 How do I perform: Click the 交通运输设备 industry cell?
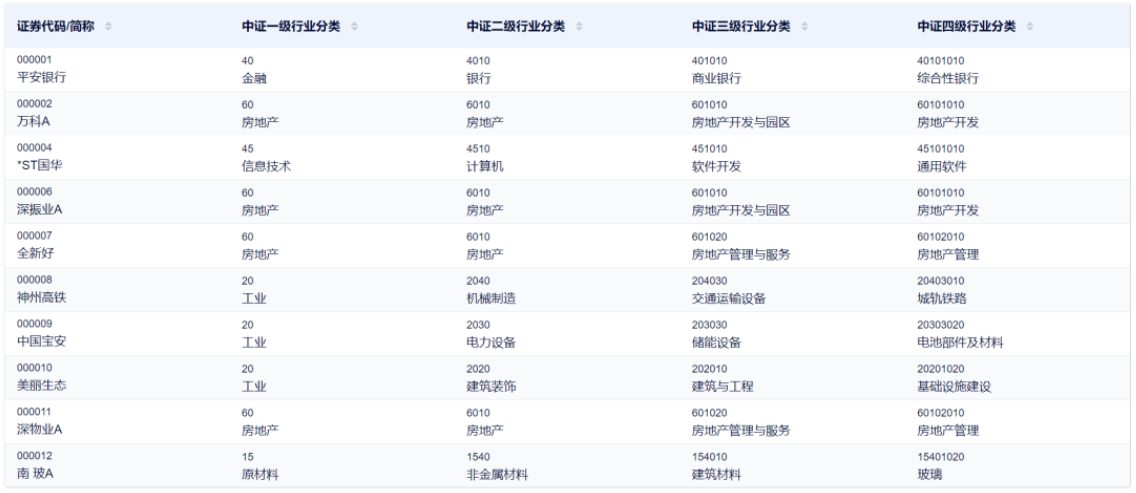729,299
